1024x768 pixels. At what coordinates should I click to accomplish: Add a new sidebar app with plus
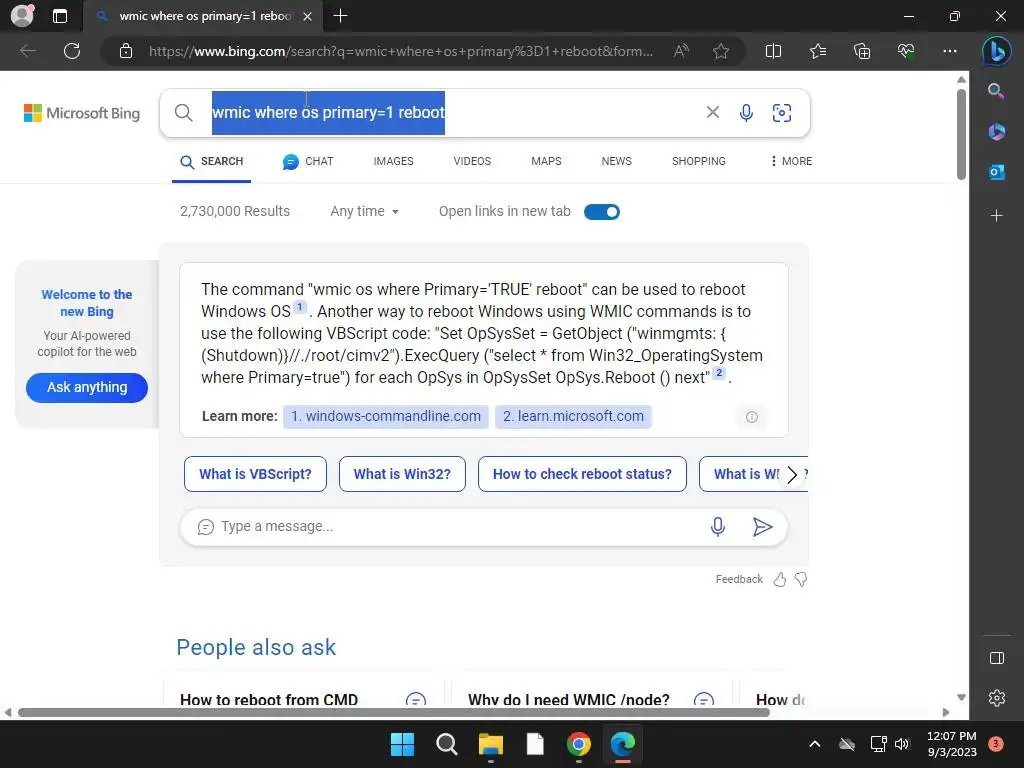(997, 215)
